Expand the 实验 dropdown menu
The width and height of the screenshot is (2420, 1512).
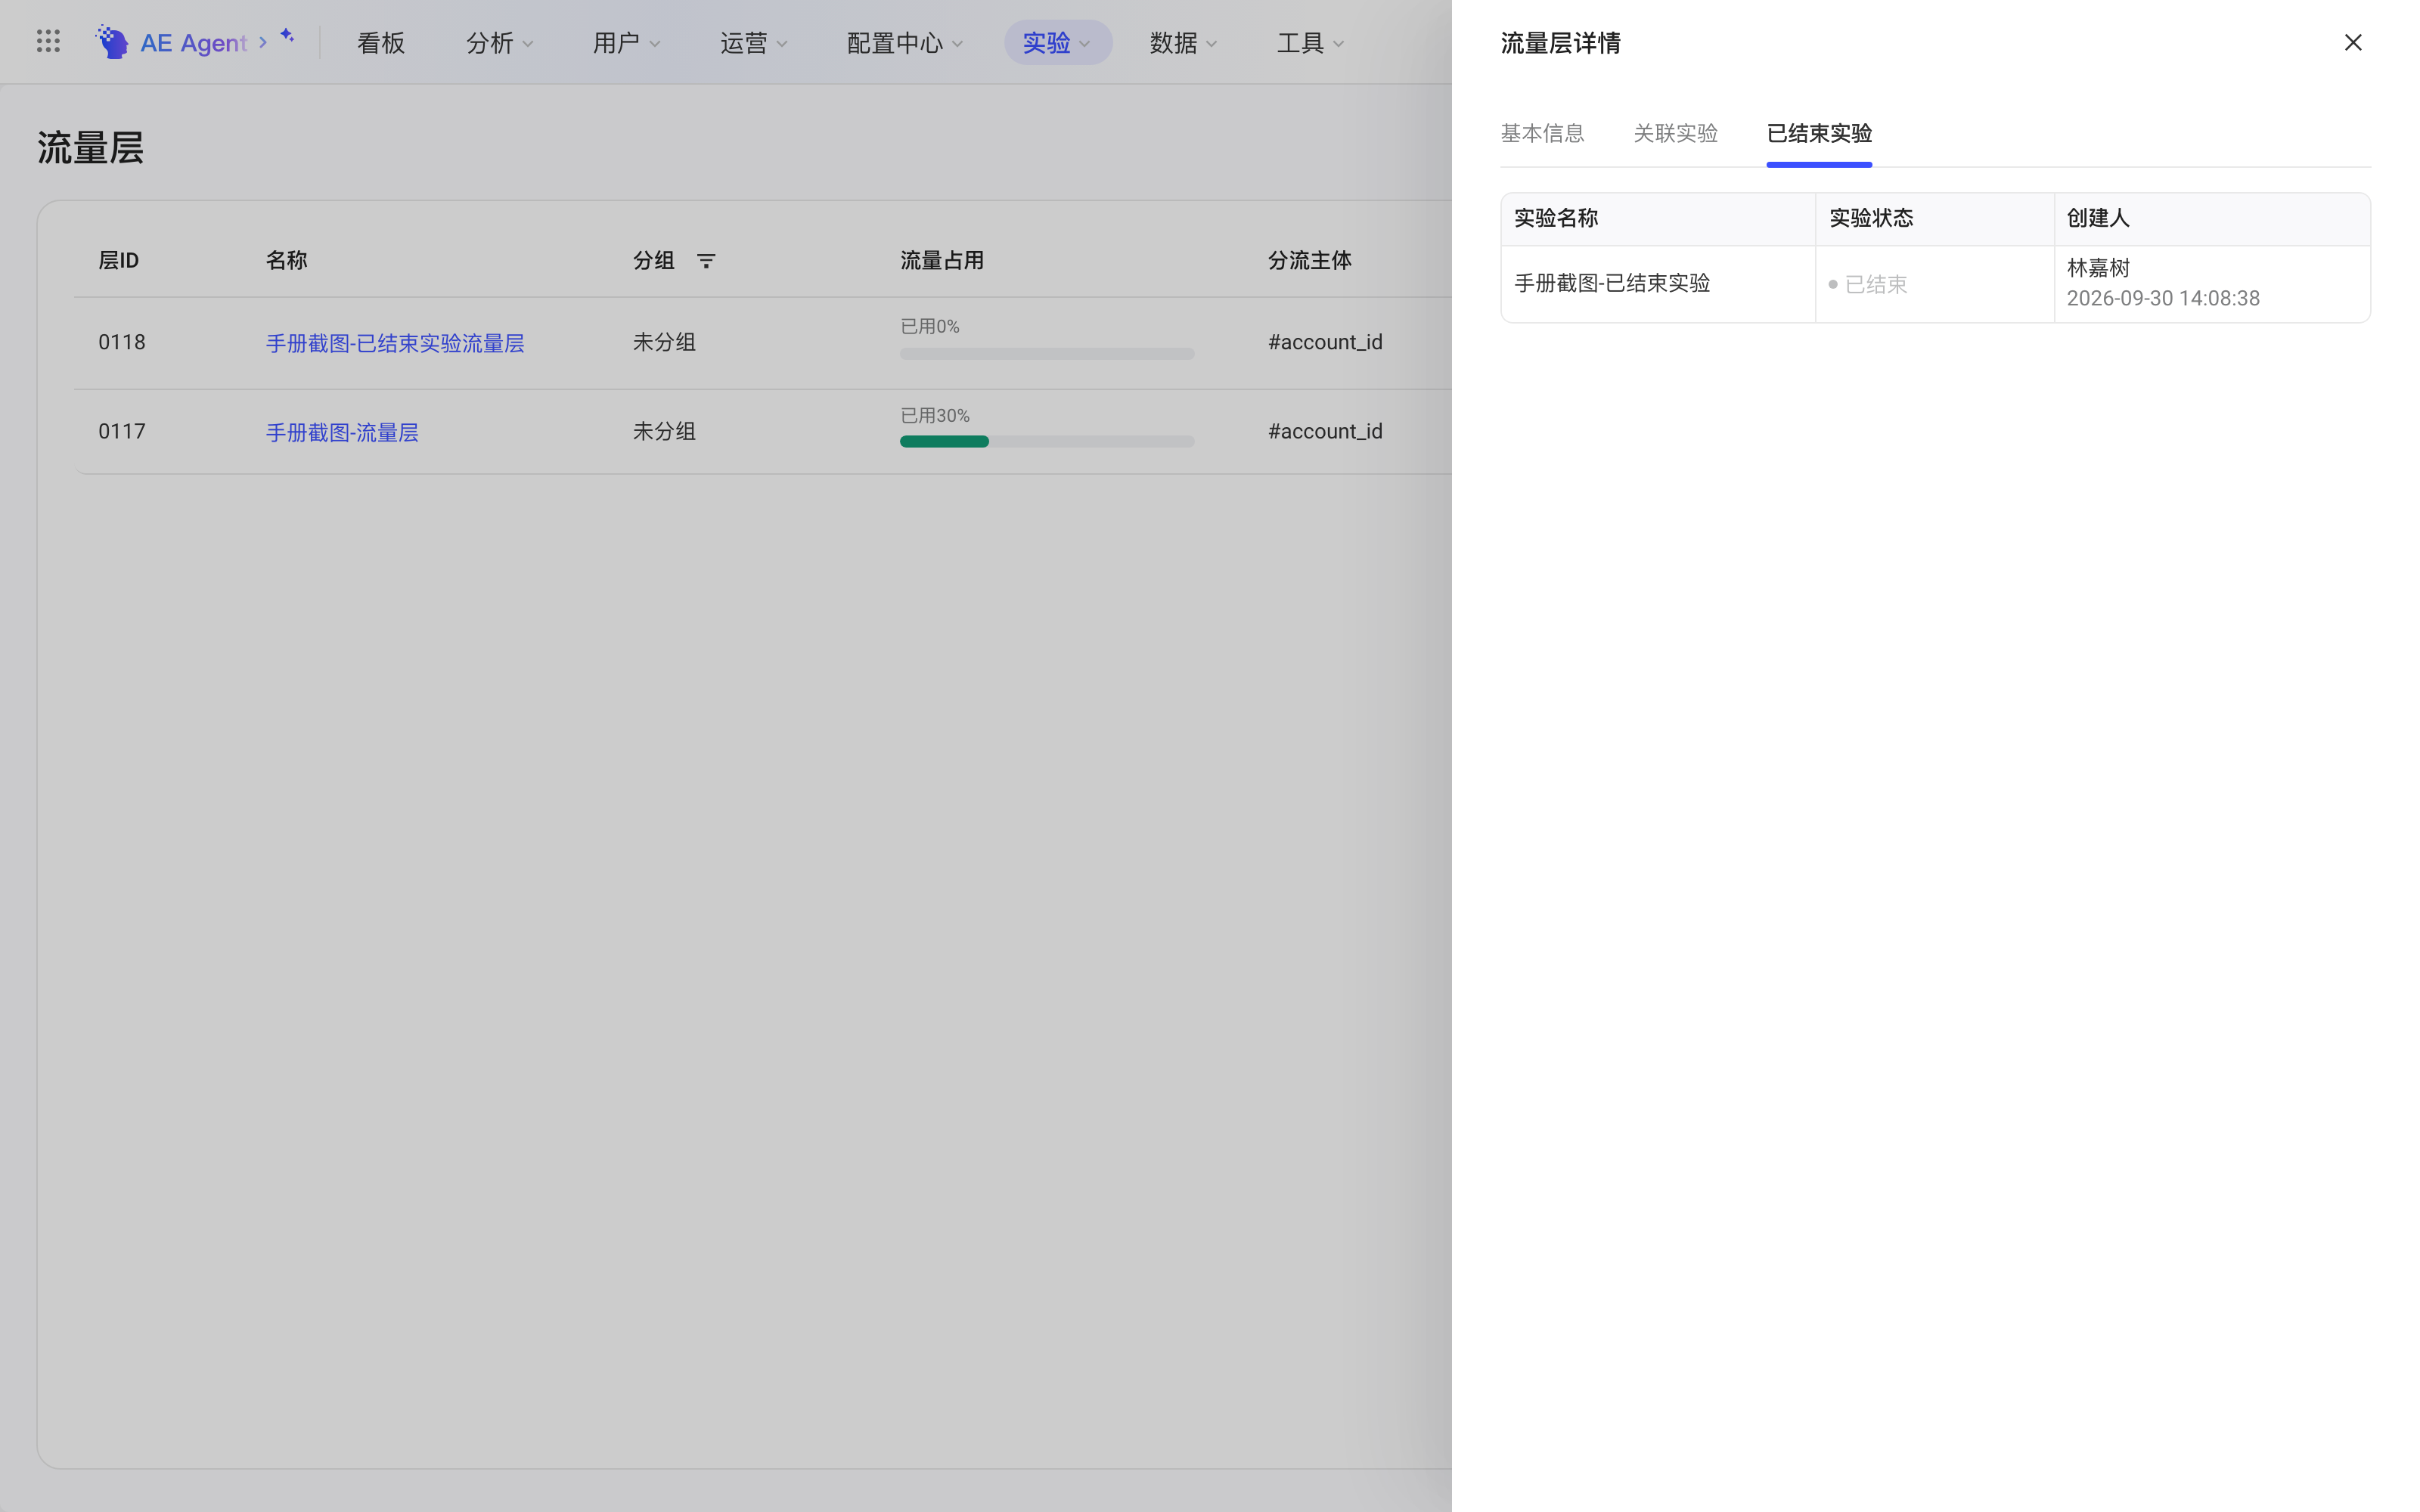pyautogui.click(x=1057, y=43)
